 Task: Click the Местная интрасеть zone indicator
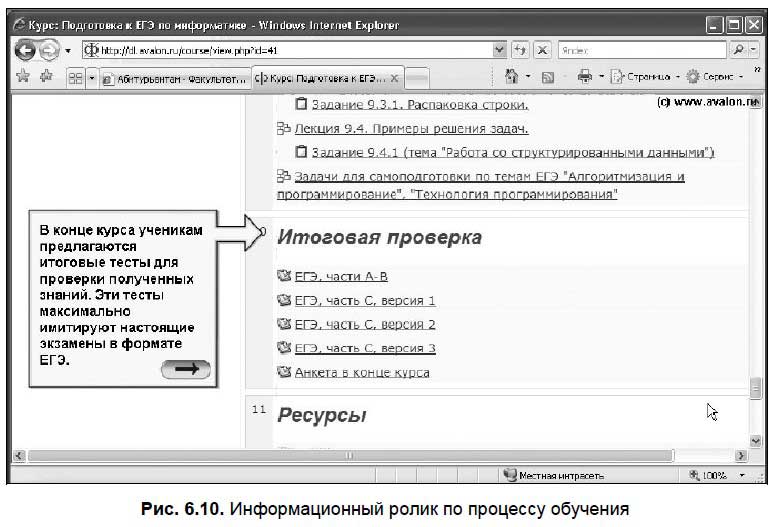(x=553, y=476)
